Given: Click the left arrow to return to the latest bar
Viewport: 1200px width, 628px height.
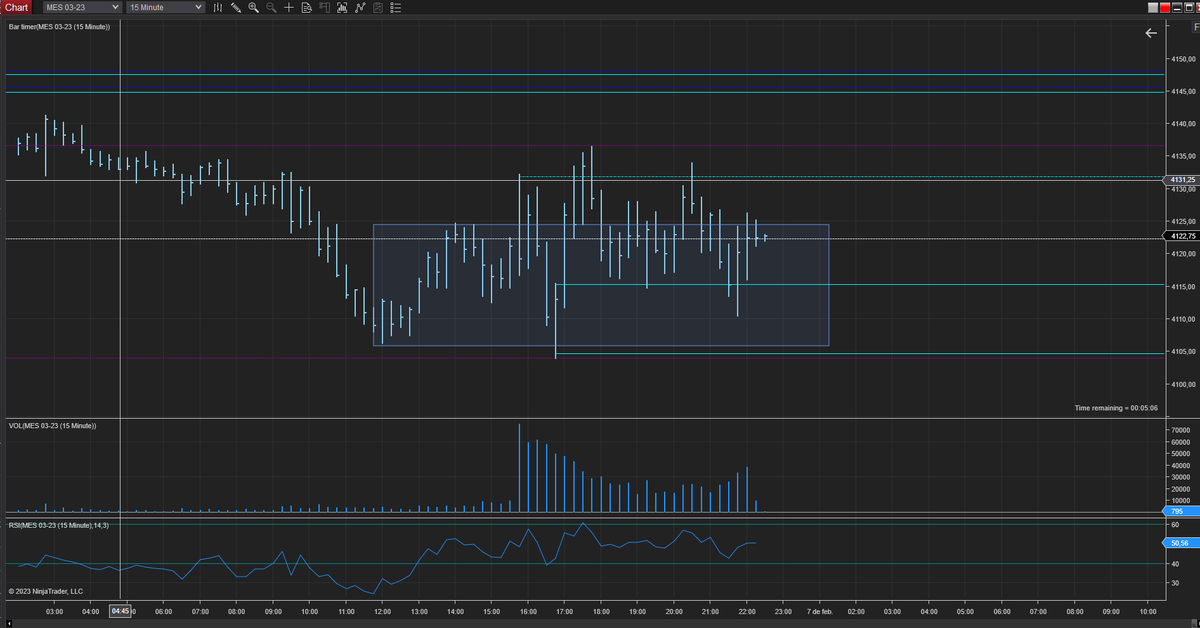Looking at the screenshot, I should click(x=1151, y=33).
